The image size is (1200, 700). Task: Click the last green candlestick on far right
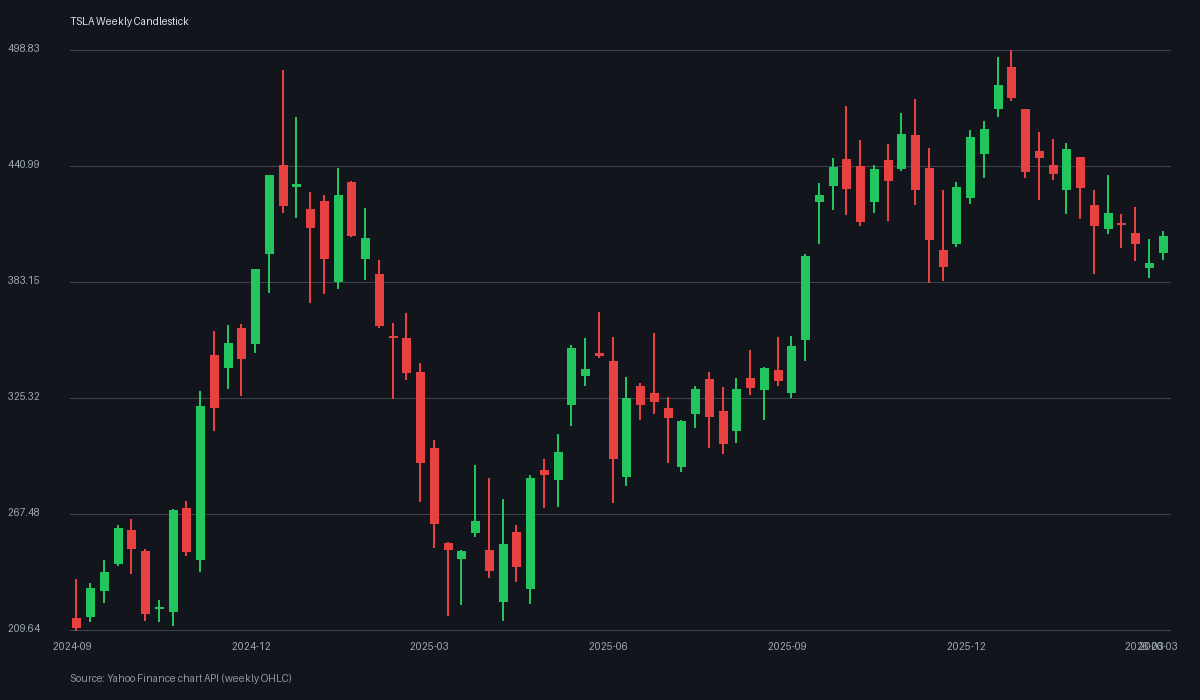(x=1165, y=242)
